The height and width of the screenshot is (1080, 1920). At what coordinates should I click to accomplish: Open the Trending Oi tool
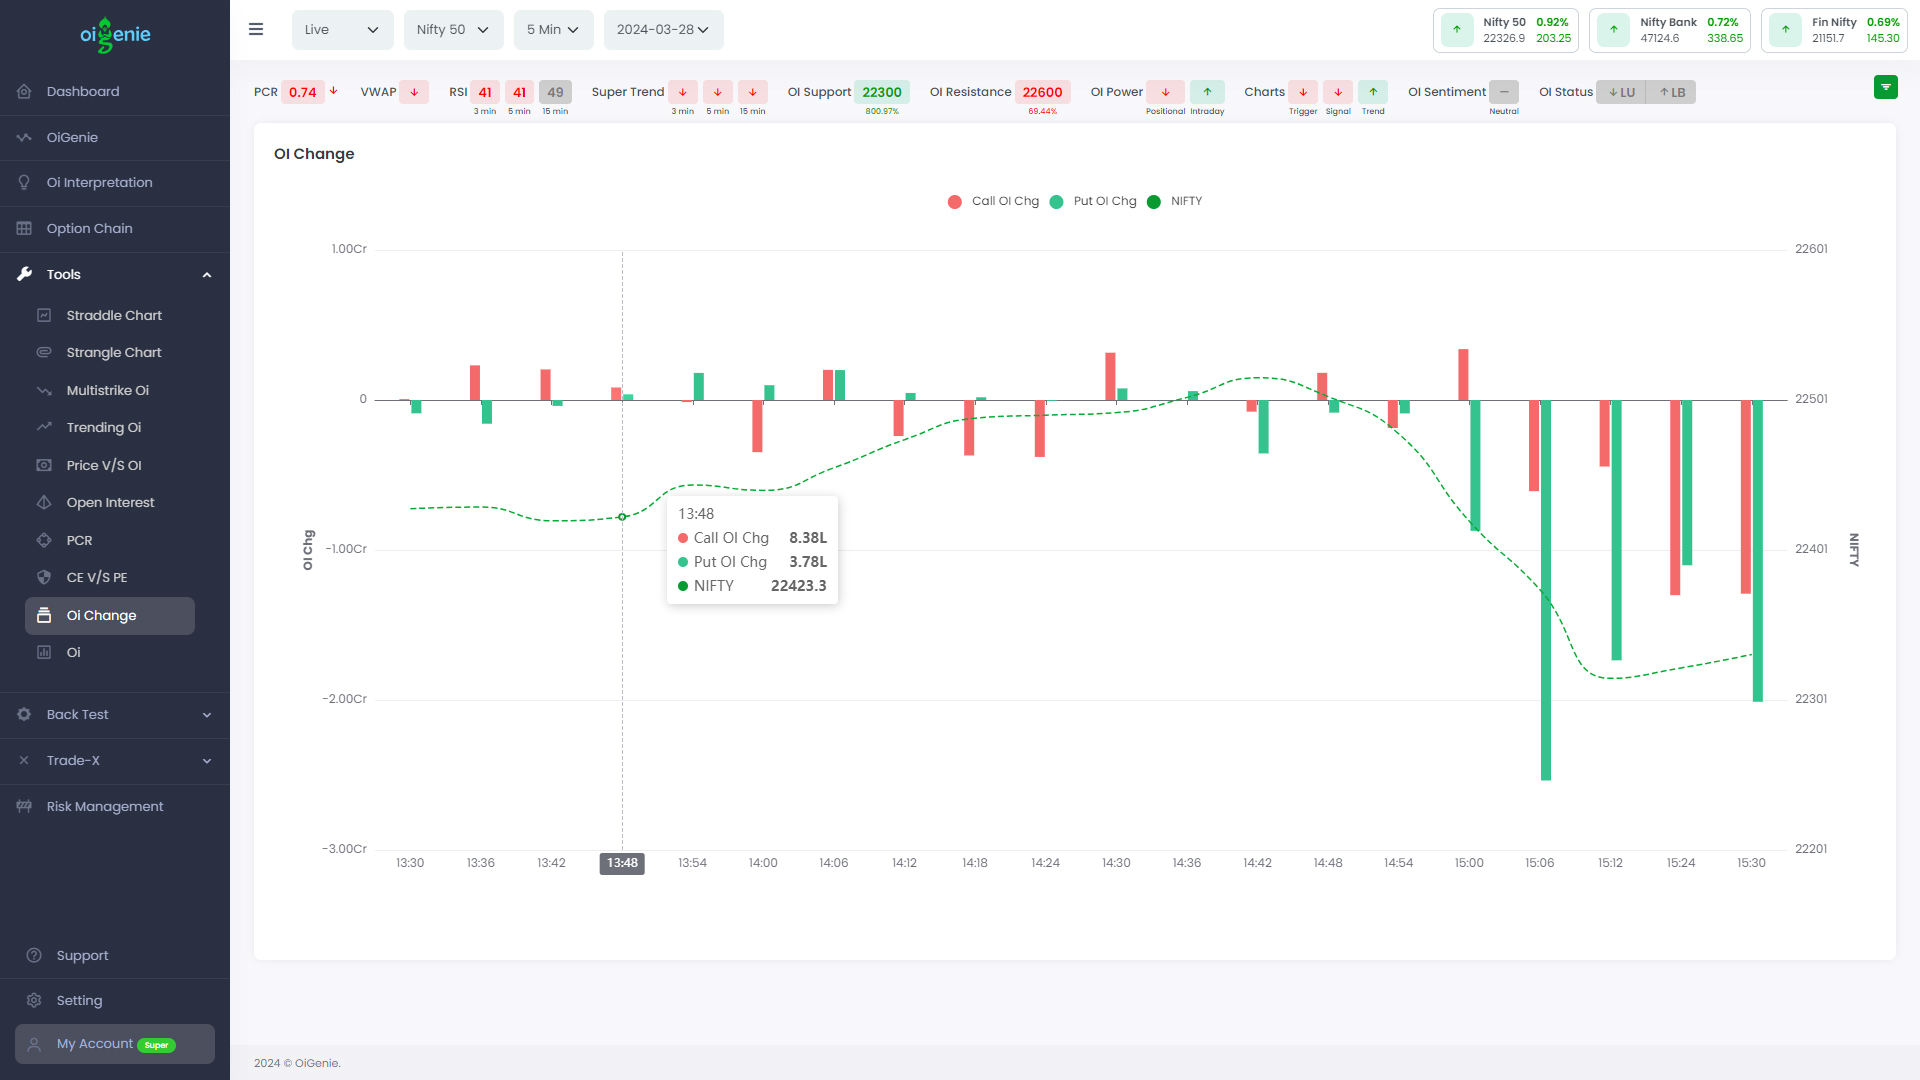(102, 427)
